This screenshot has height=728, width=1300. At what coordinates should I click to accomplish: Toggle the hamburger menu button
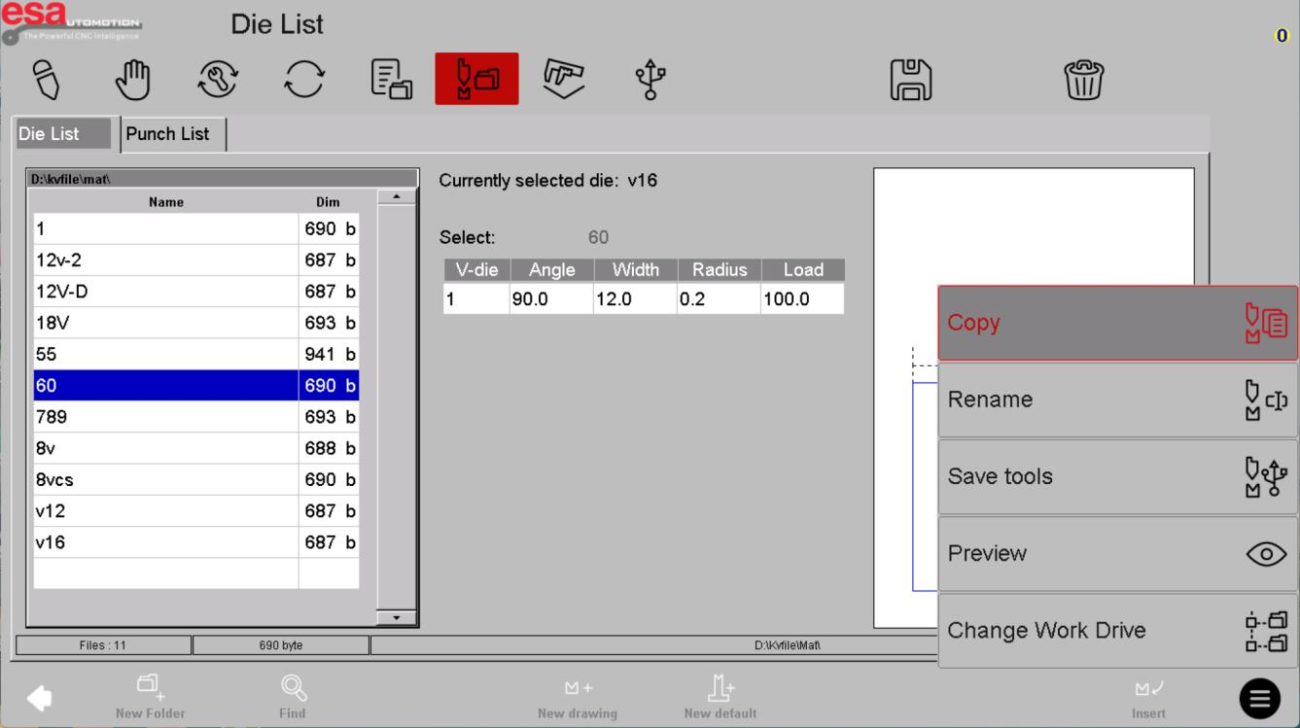click(1260, 698)
